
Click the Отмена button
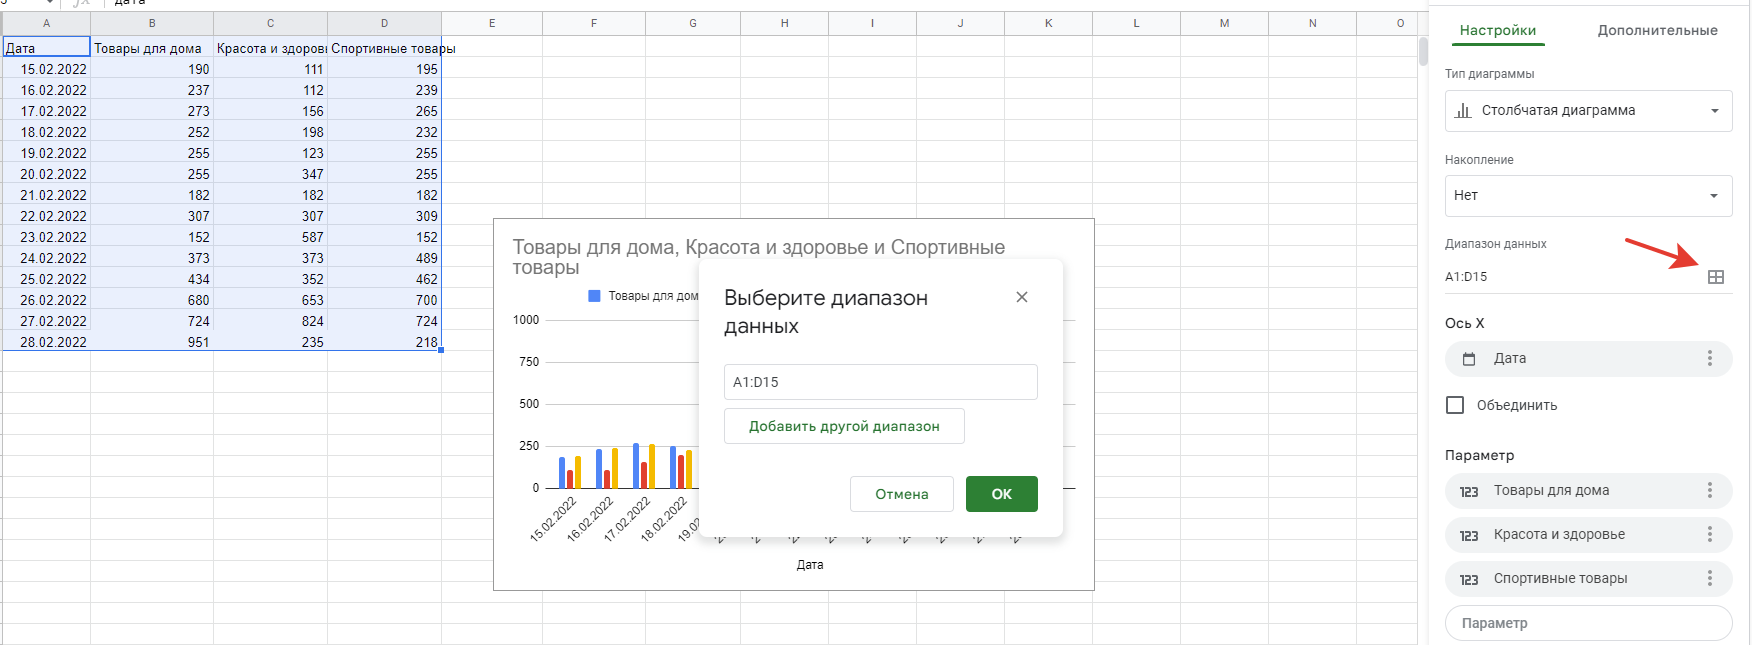pos(901,494)
